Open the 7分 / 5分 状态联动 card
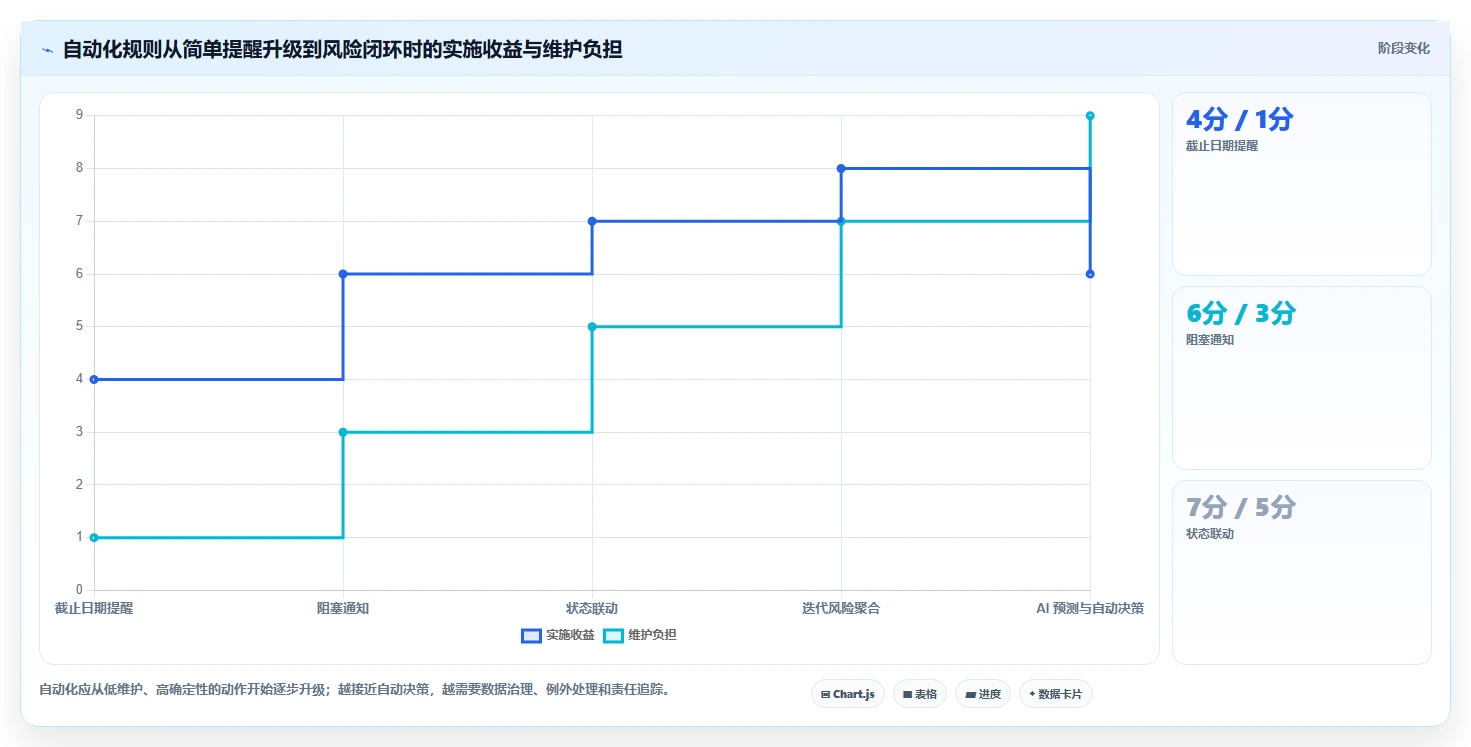 pyautogui.click(x=1301, y=572)
